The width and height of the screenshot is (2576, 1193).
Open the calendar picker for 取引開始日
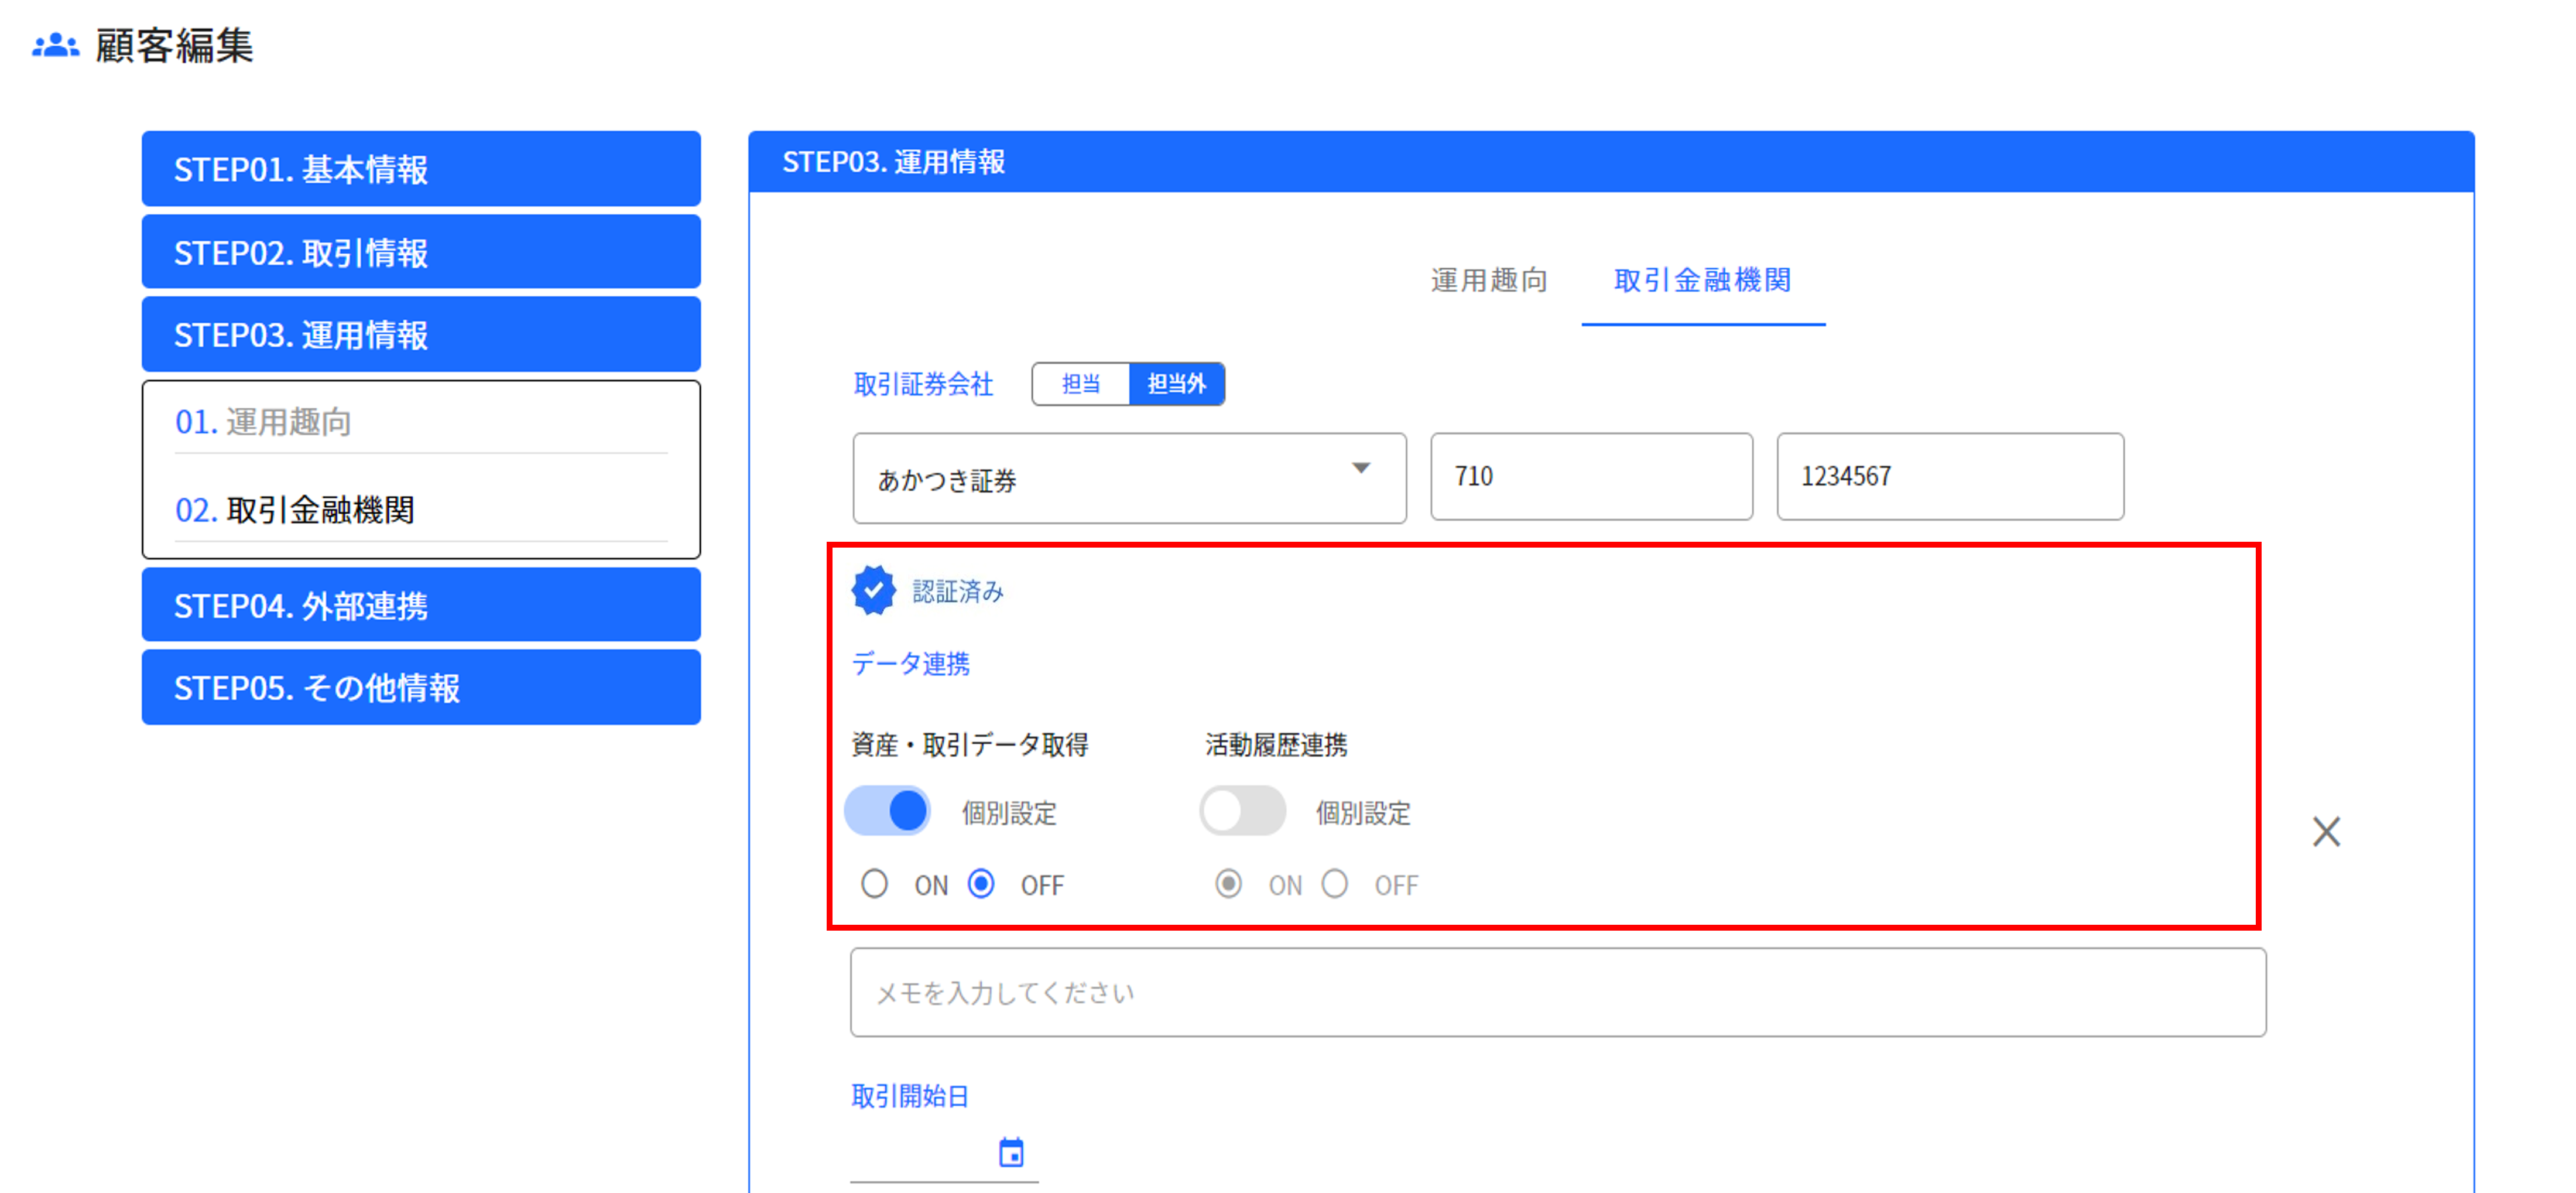[1011, 1152]
